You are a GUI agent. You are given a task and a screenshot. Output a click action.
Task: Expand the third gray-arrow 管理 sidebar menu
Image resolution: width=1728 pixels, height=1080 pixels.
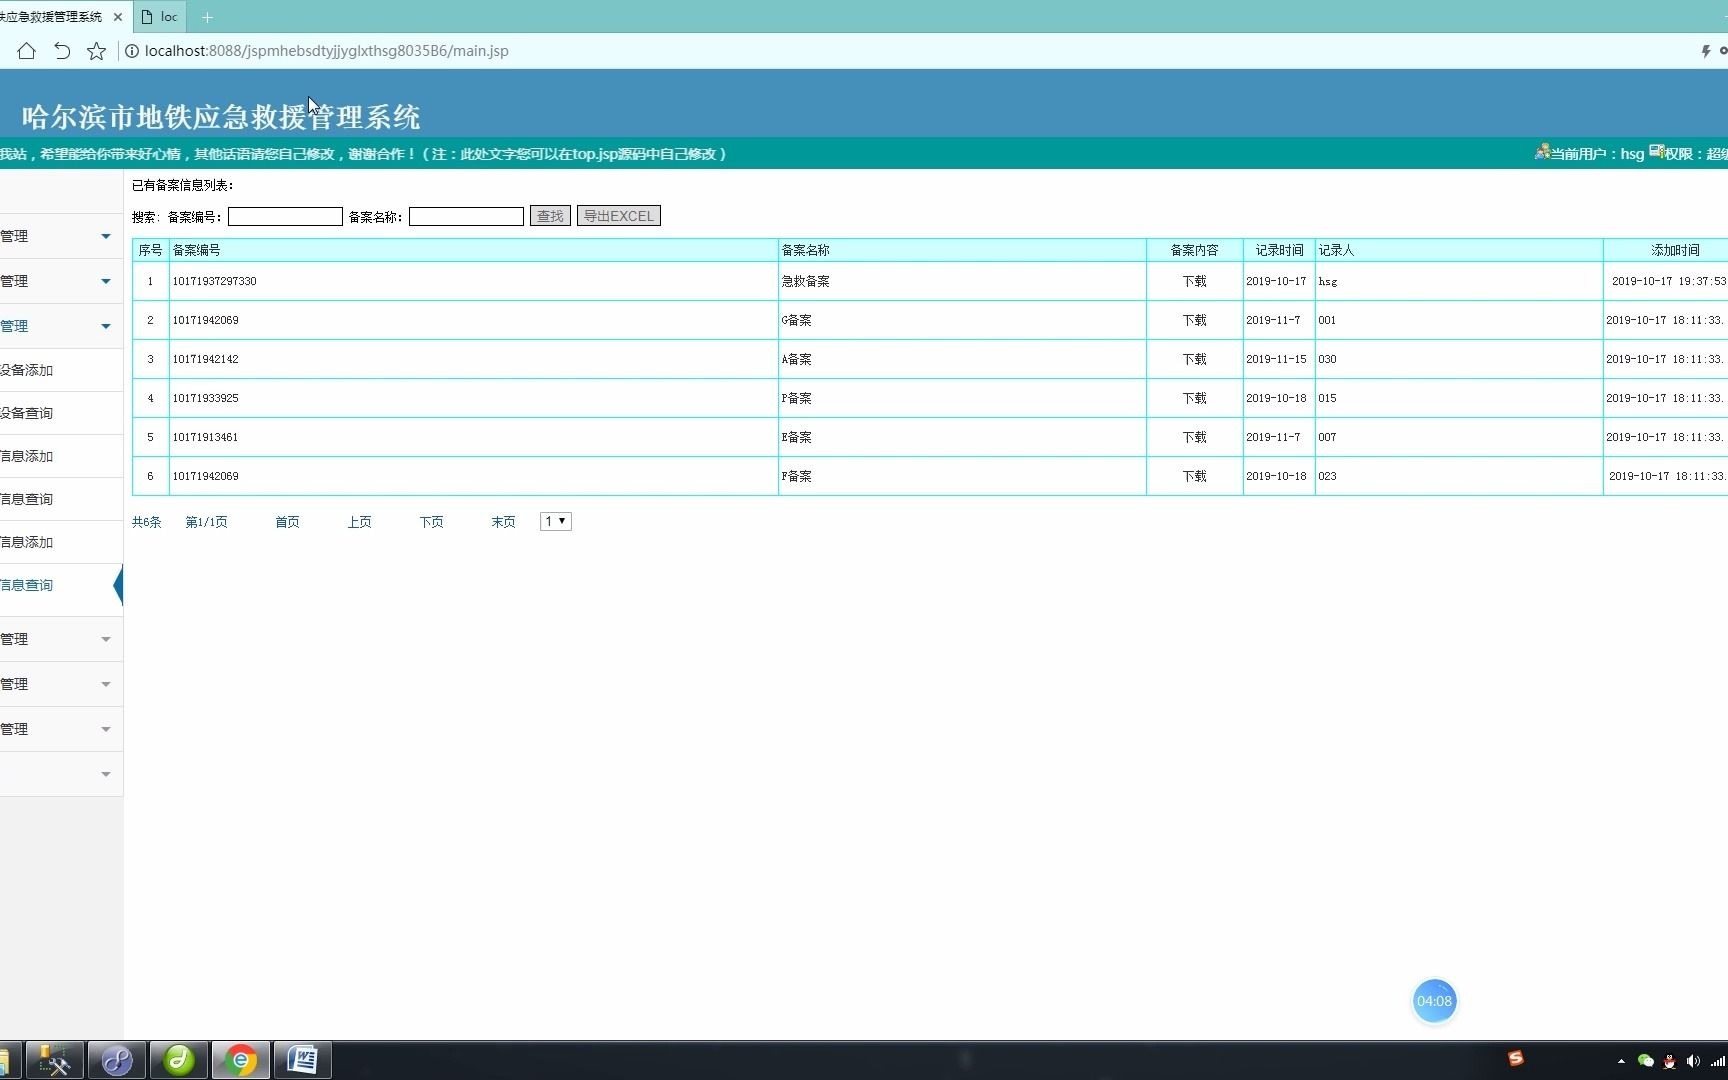pos(61,729)
